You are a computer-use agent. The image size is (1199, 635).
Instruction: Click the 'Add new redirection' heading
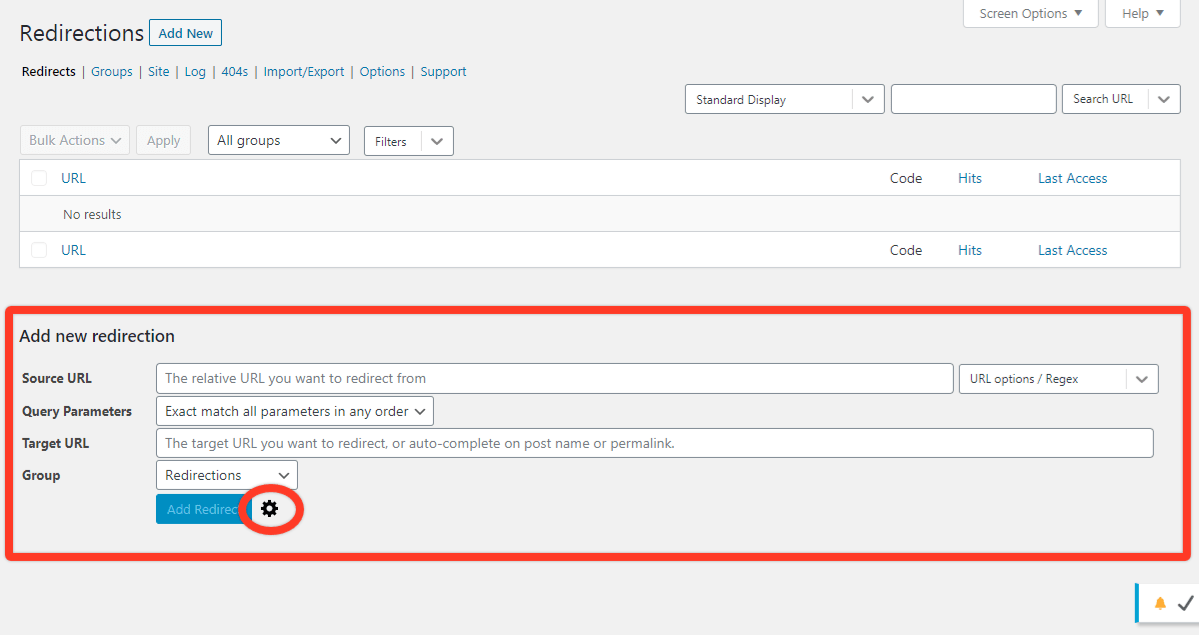click(x=97, y=336)
